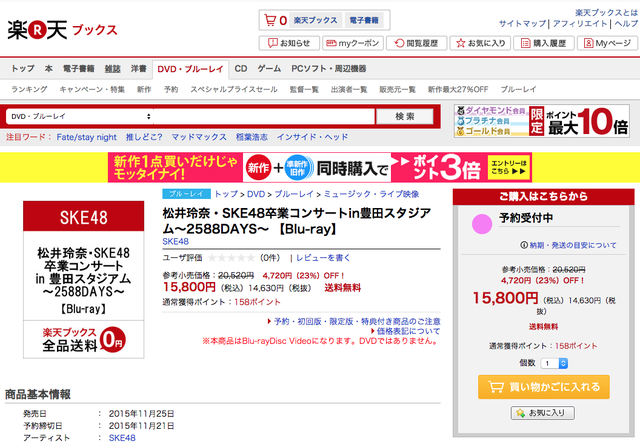This screenshot has height=444, width=640.
Task: Click マッドマックス trending keyword
Action: (199, 137)
